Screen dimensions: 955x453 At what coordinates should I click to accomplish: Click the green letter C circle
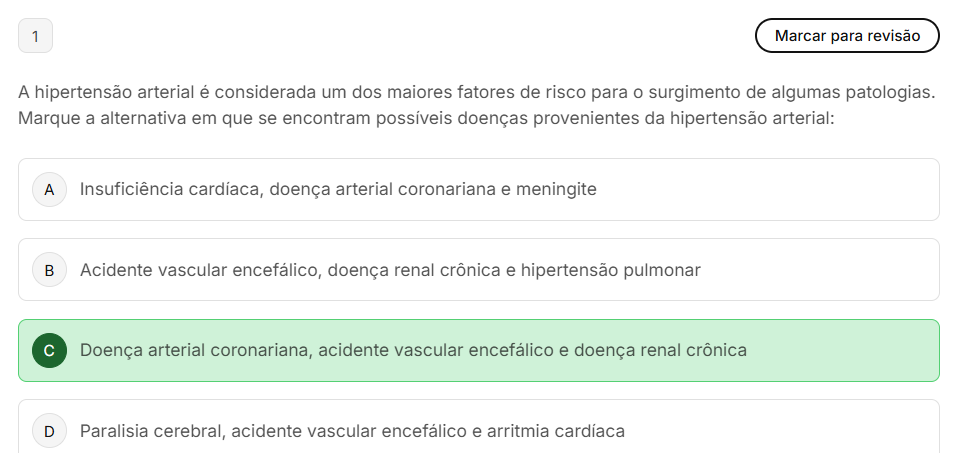pos(49,350)
